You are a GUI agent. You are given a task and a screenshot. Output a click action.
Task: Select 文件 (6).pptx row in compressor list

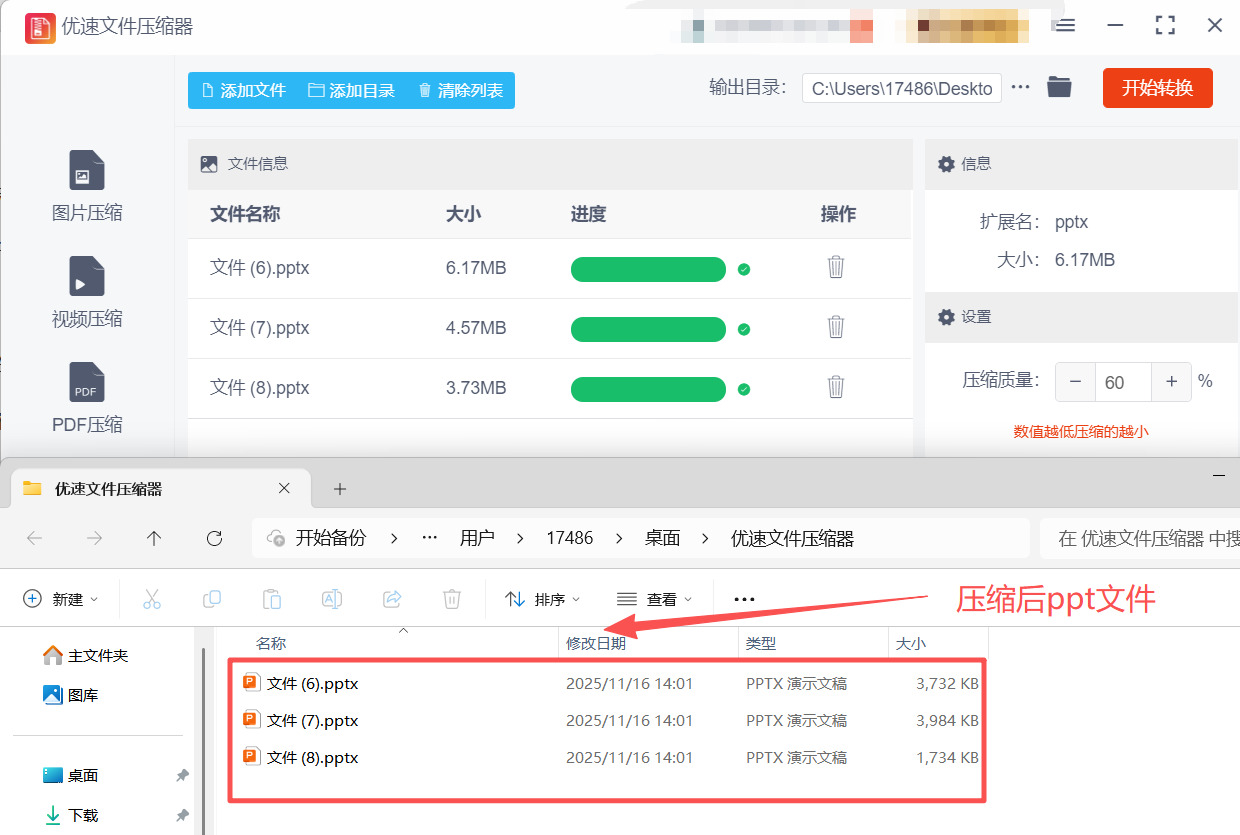click(x=550, y=268)
